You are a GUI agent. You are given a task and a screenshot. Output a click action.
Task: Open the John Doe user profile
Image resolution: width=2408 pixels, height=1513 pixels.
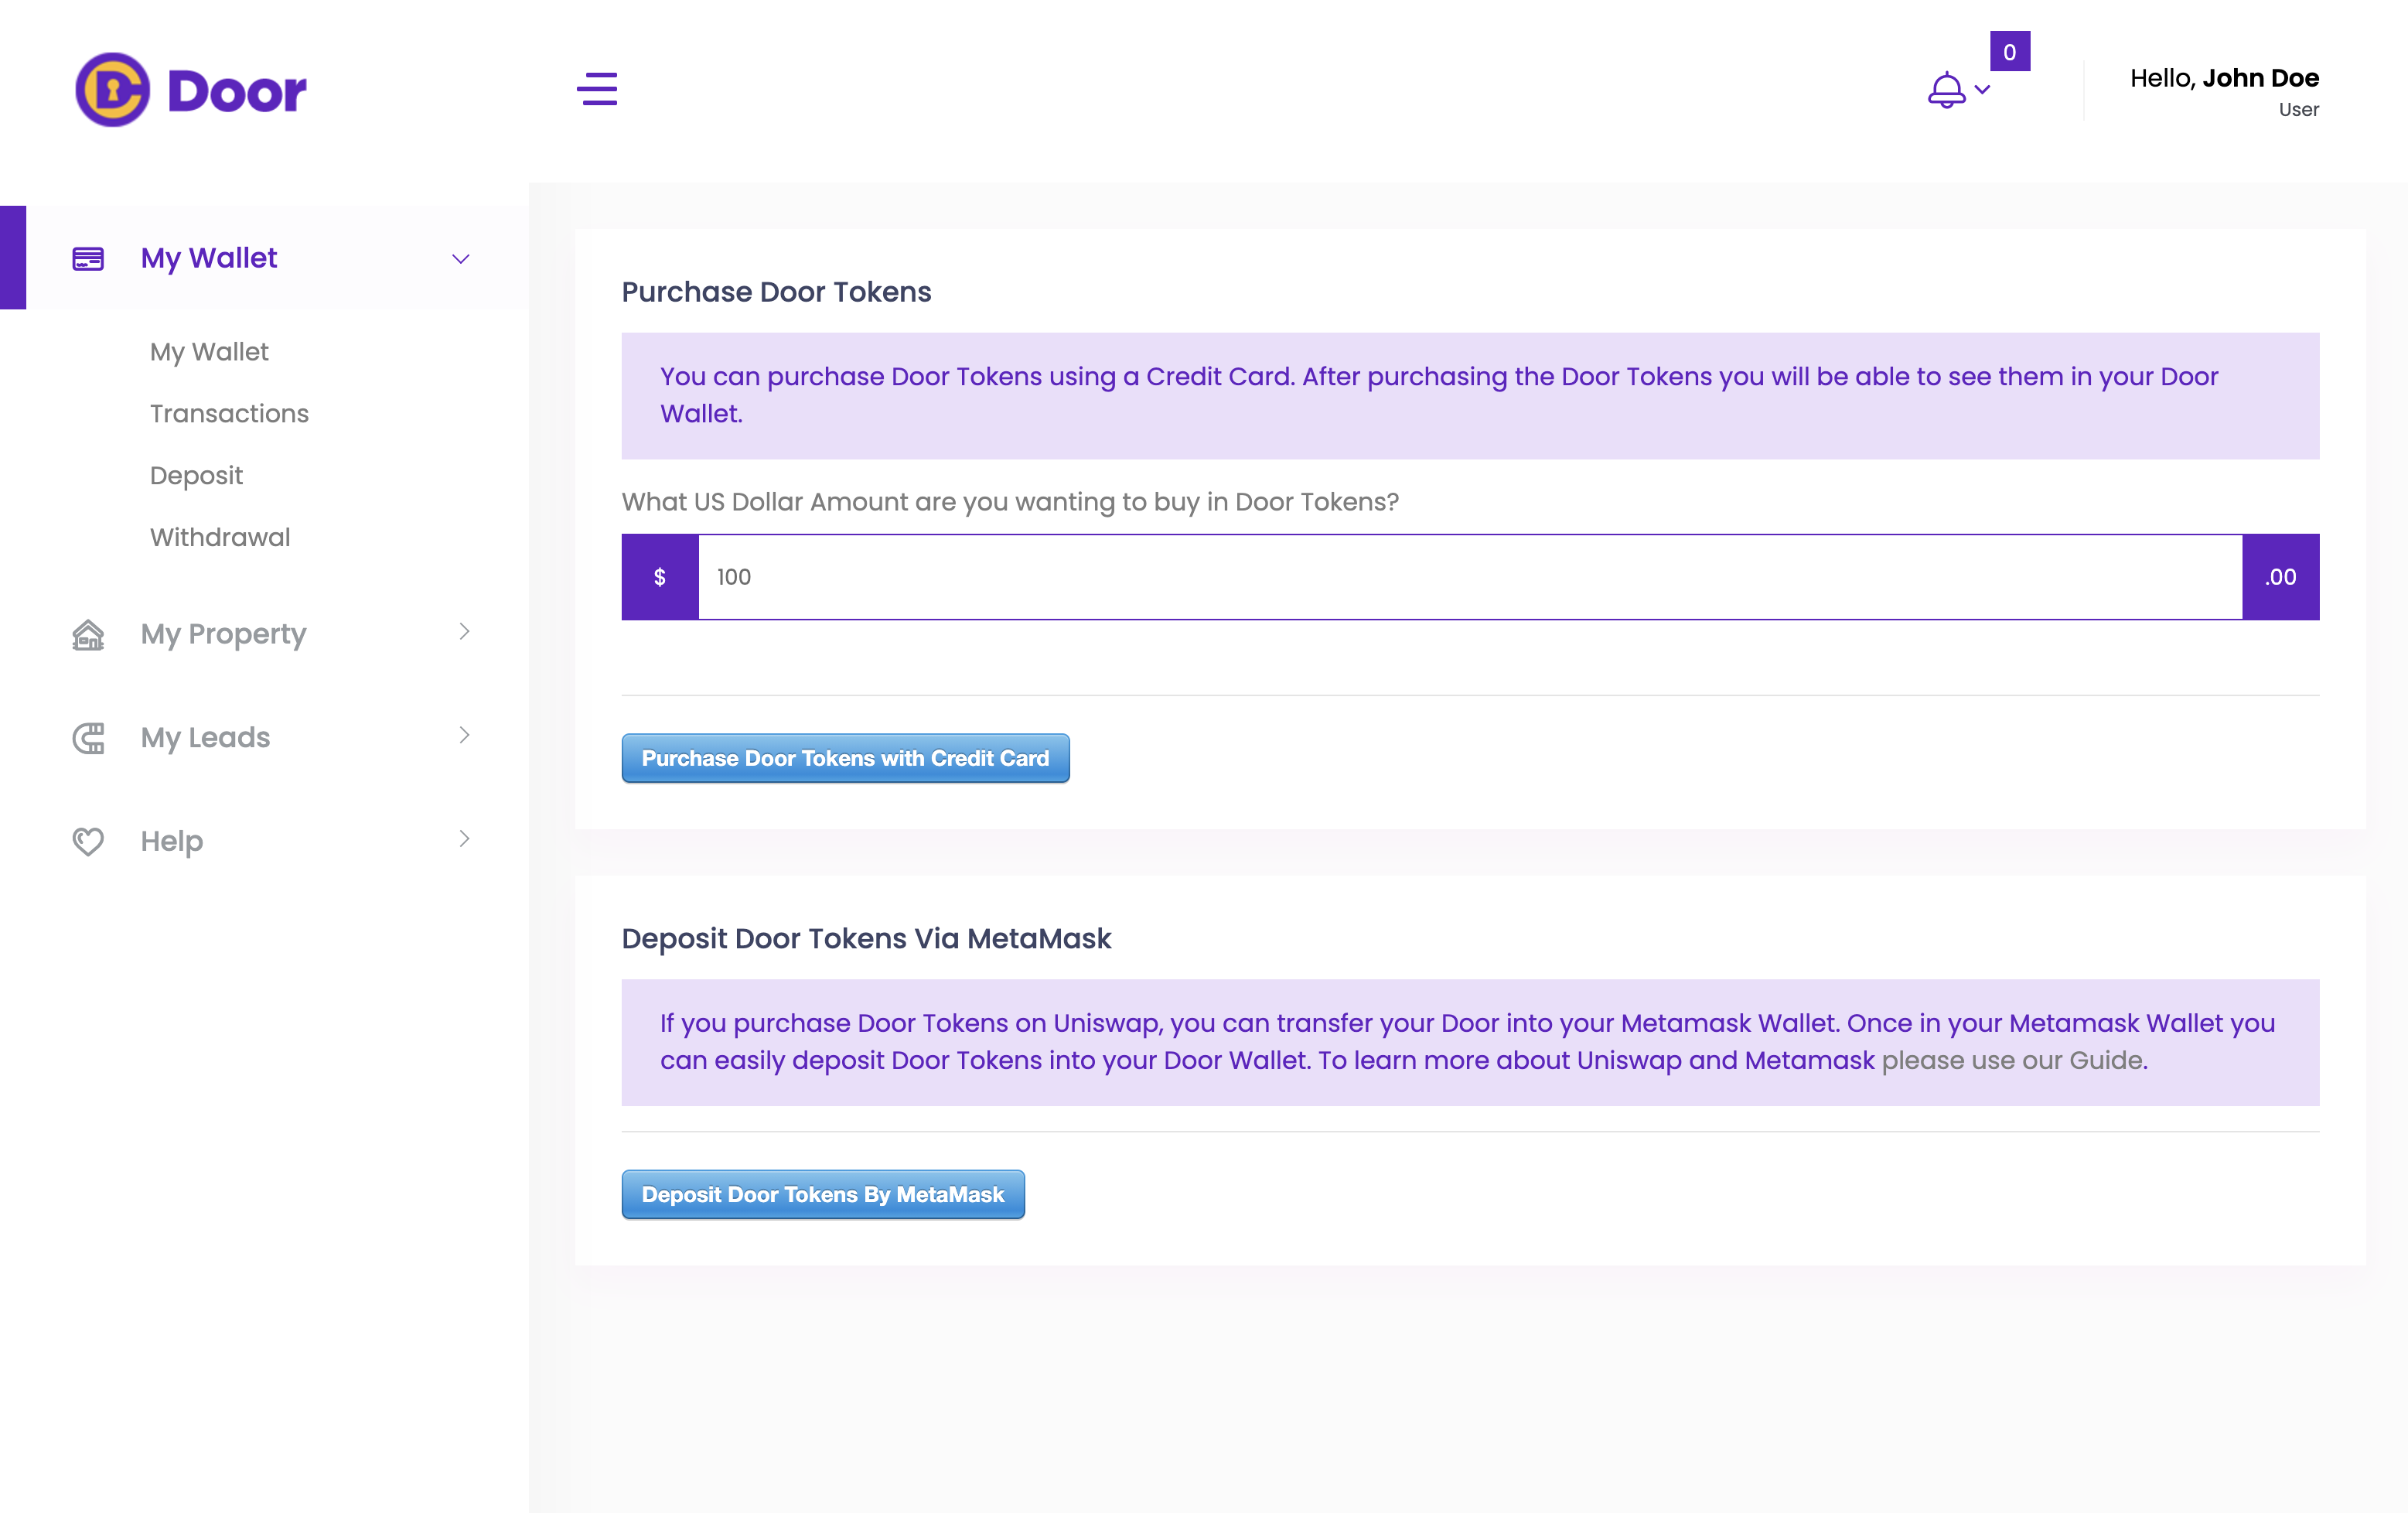(x=2224, y=91)
